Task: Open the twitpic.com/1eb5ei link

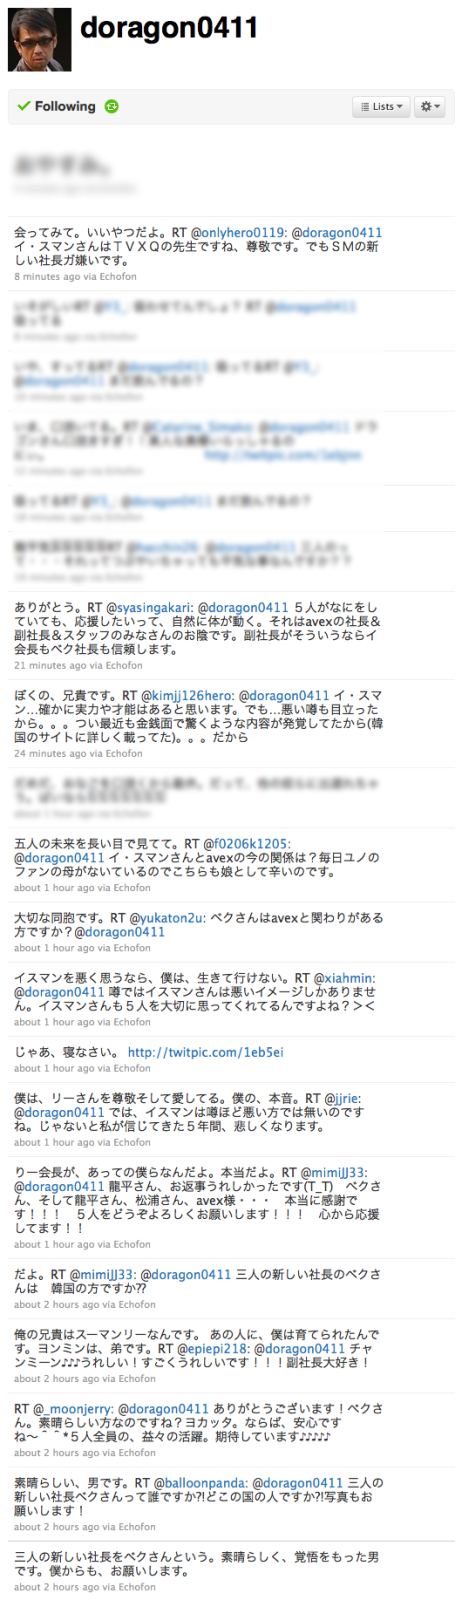Action: [x=205, y=1052]
